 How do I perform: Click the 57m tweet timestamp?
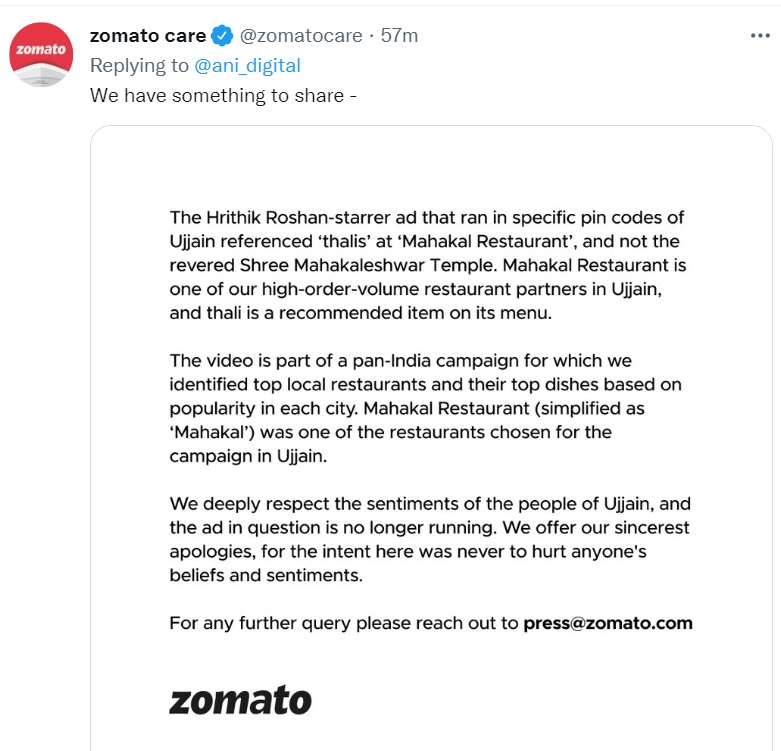[400, 36]
